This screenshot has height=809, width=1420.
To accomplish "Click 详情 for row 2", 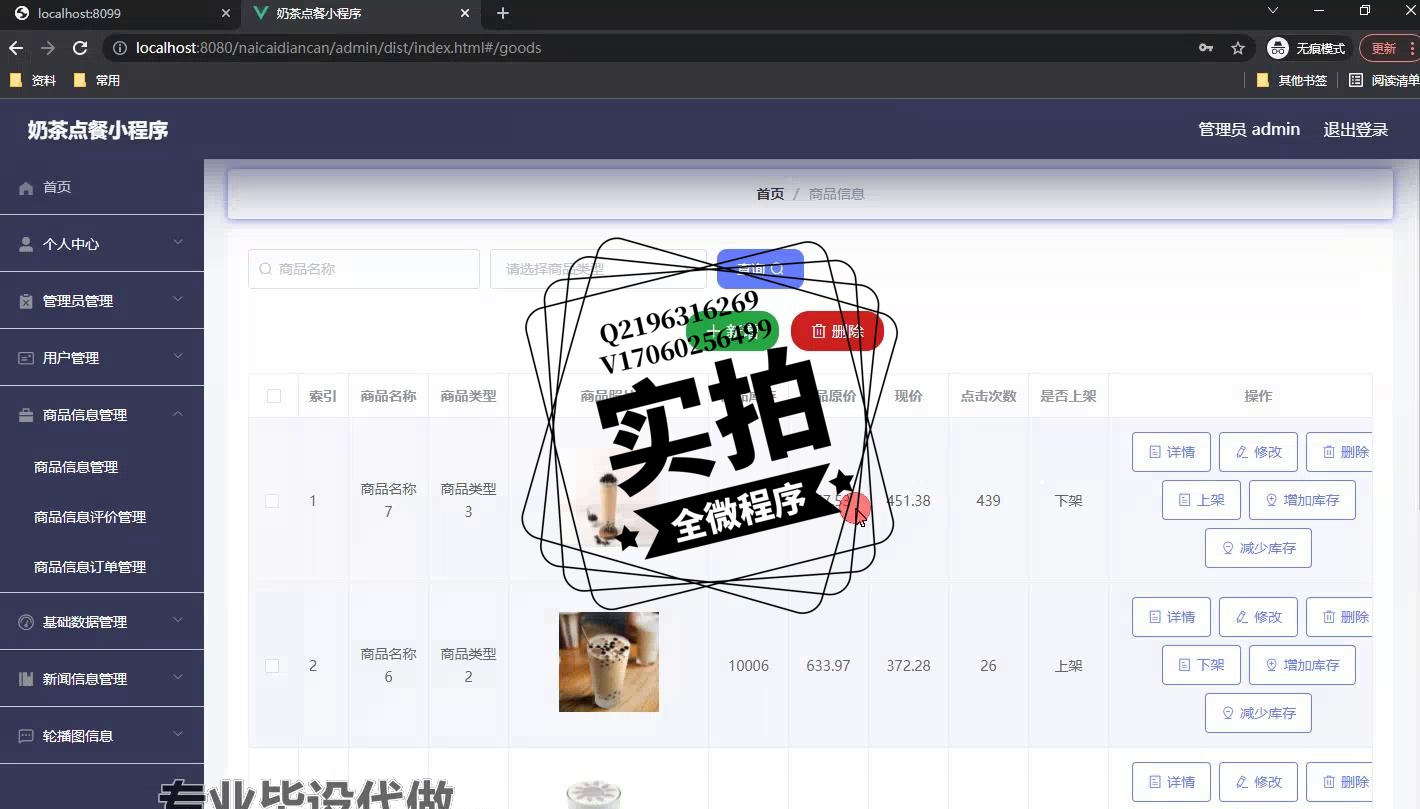I will [x=1171, y=617].
